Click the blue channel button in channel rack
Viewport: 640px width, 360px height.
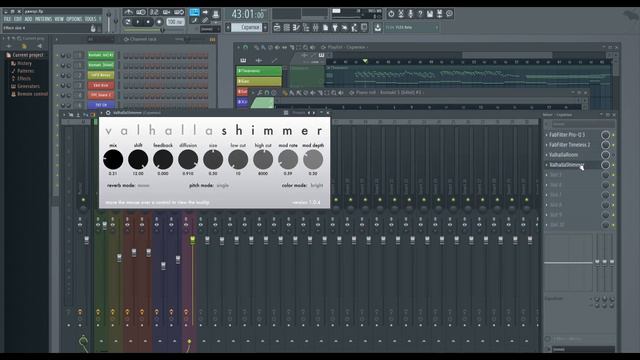point(101,105)
